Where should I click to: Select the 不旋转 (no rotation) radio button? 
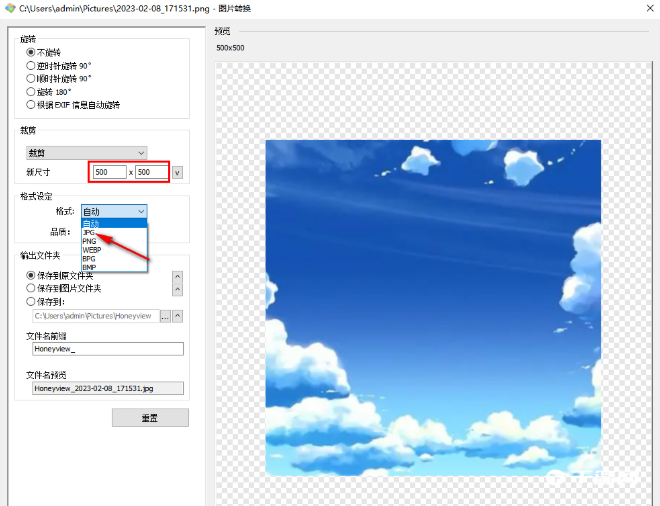point(31,52)
